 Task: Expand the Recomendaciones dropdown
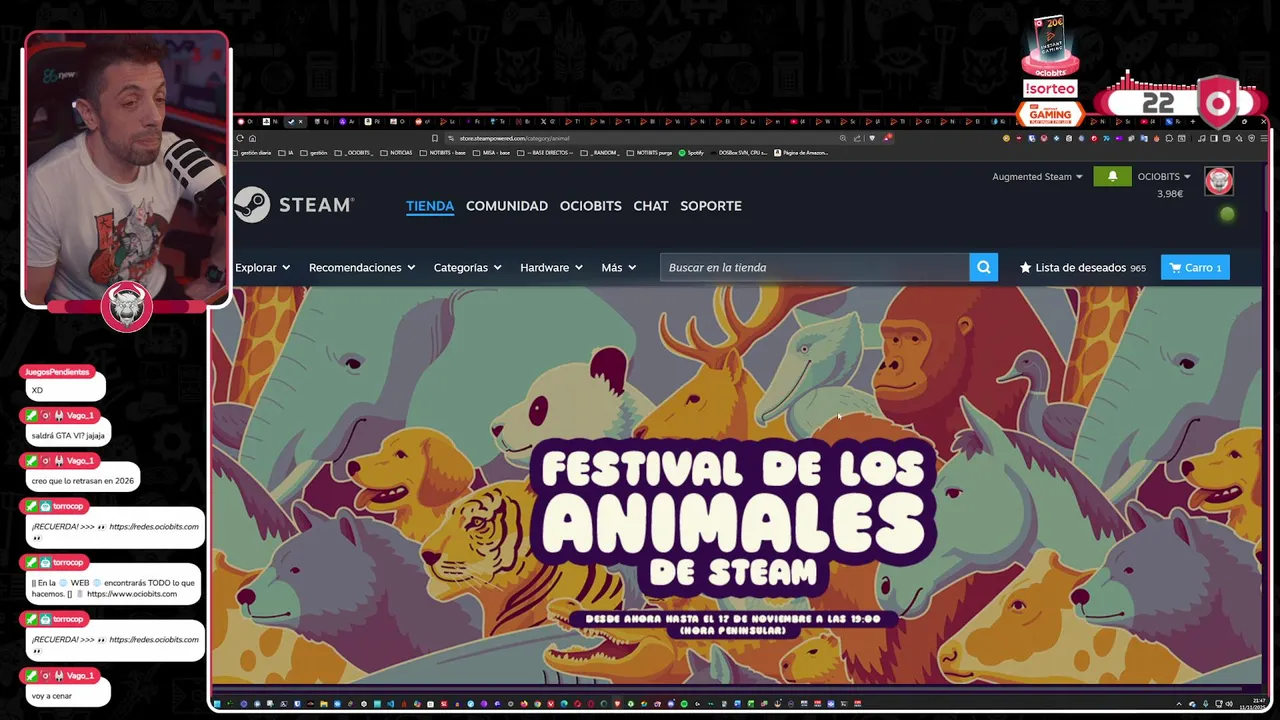[361, 267]
